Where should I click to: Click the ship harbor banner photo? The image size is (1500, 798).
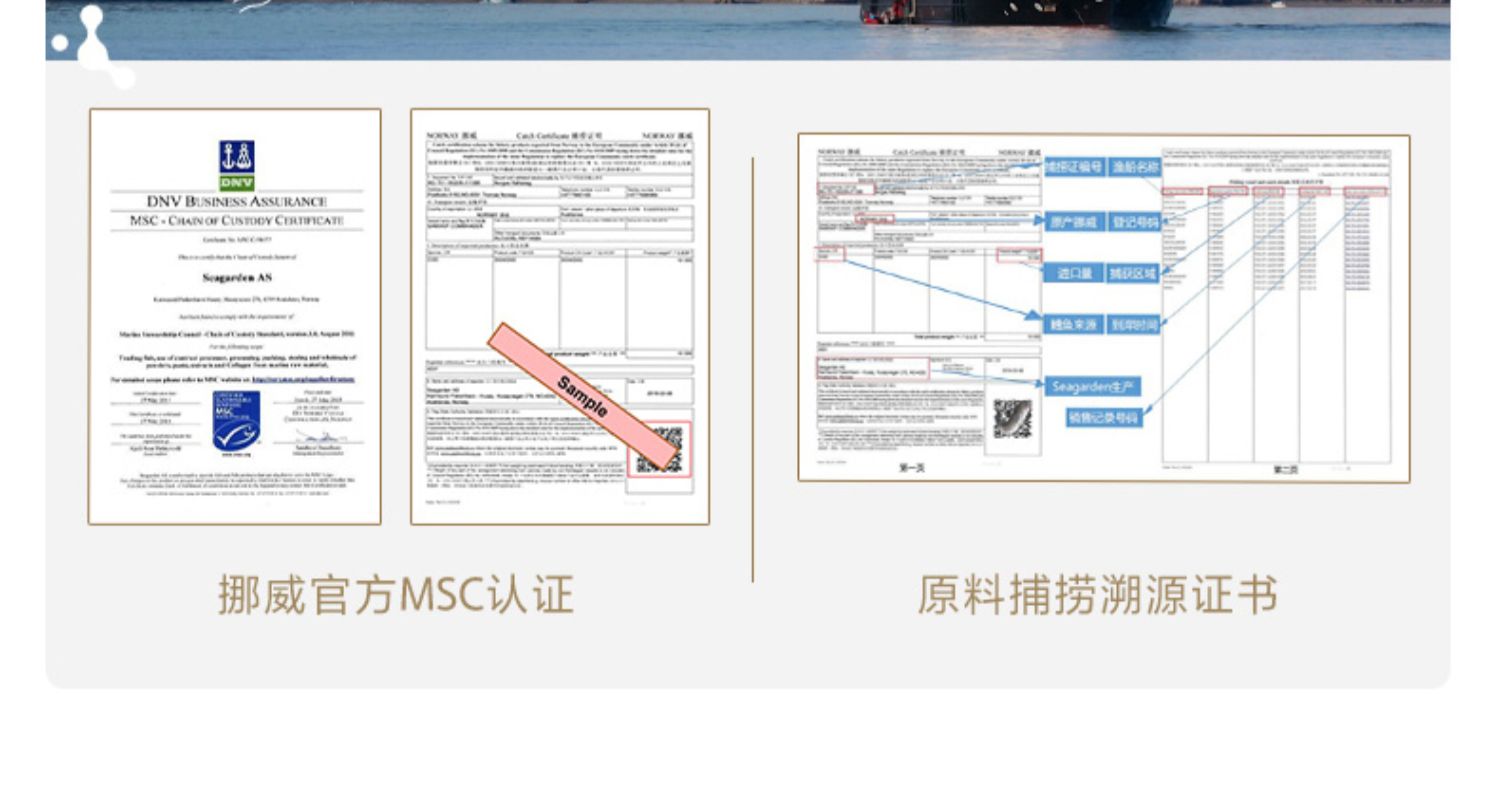coord(748,30)
